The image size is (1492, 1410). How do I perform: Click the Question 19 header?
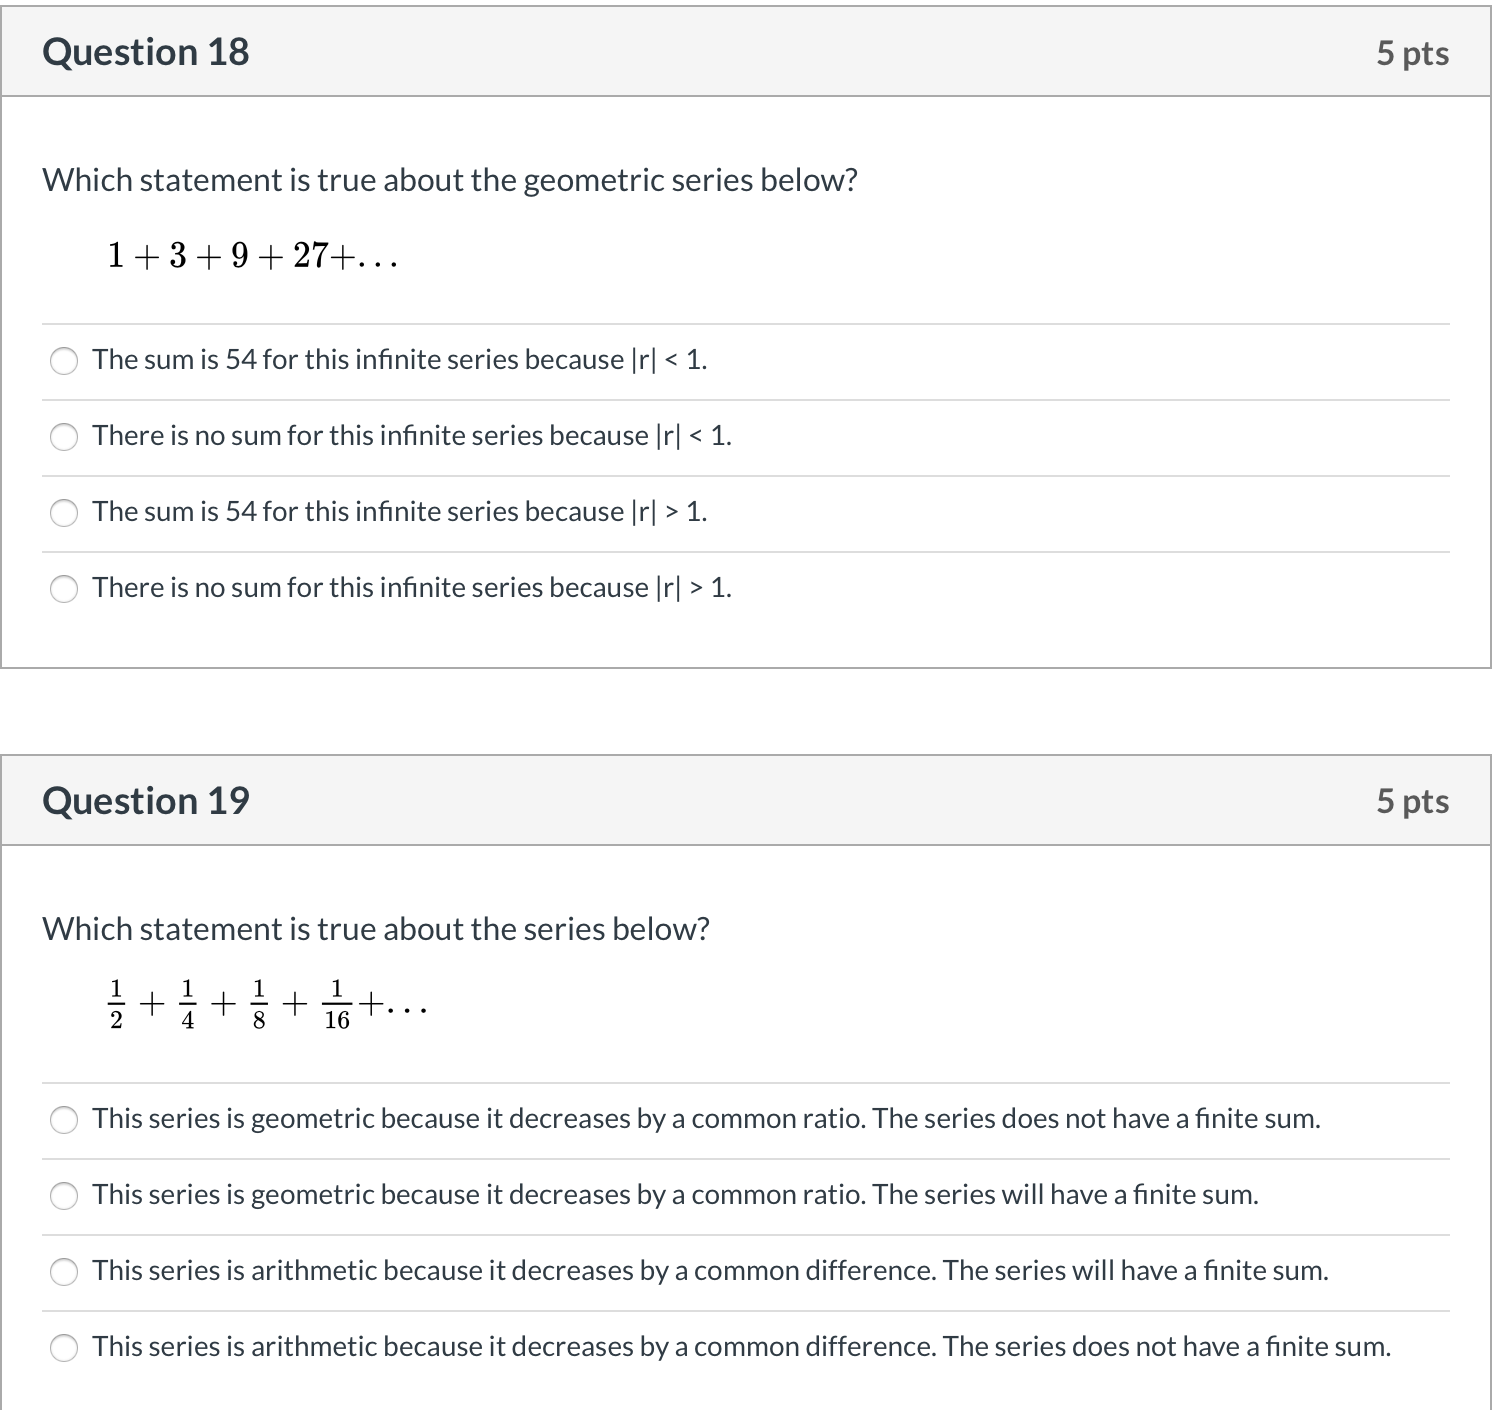(x=146, y=800)
